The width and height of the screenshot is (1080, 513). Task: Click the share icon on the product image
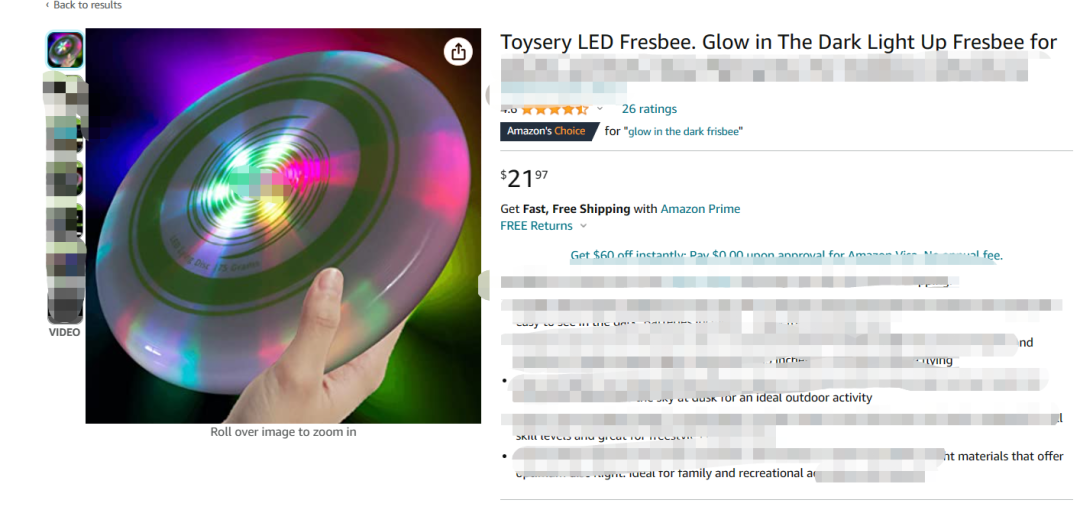pos(458,51)
